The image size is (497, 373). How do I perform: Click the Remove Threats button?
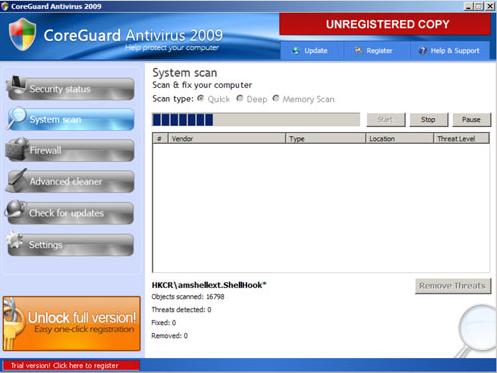pos(453,286)
